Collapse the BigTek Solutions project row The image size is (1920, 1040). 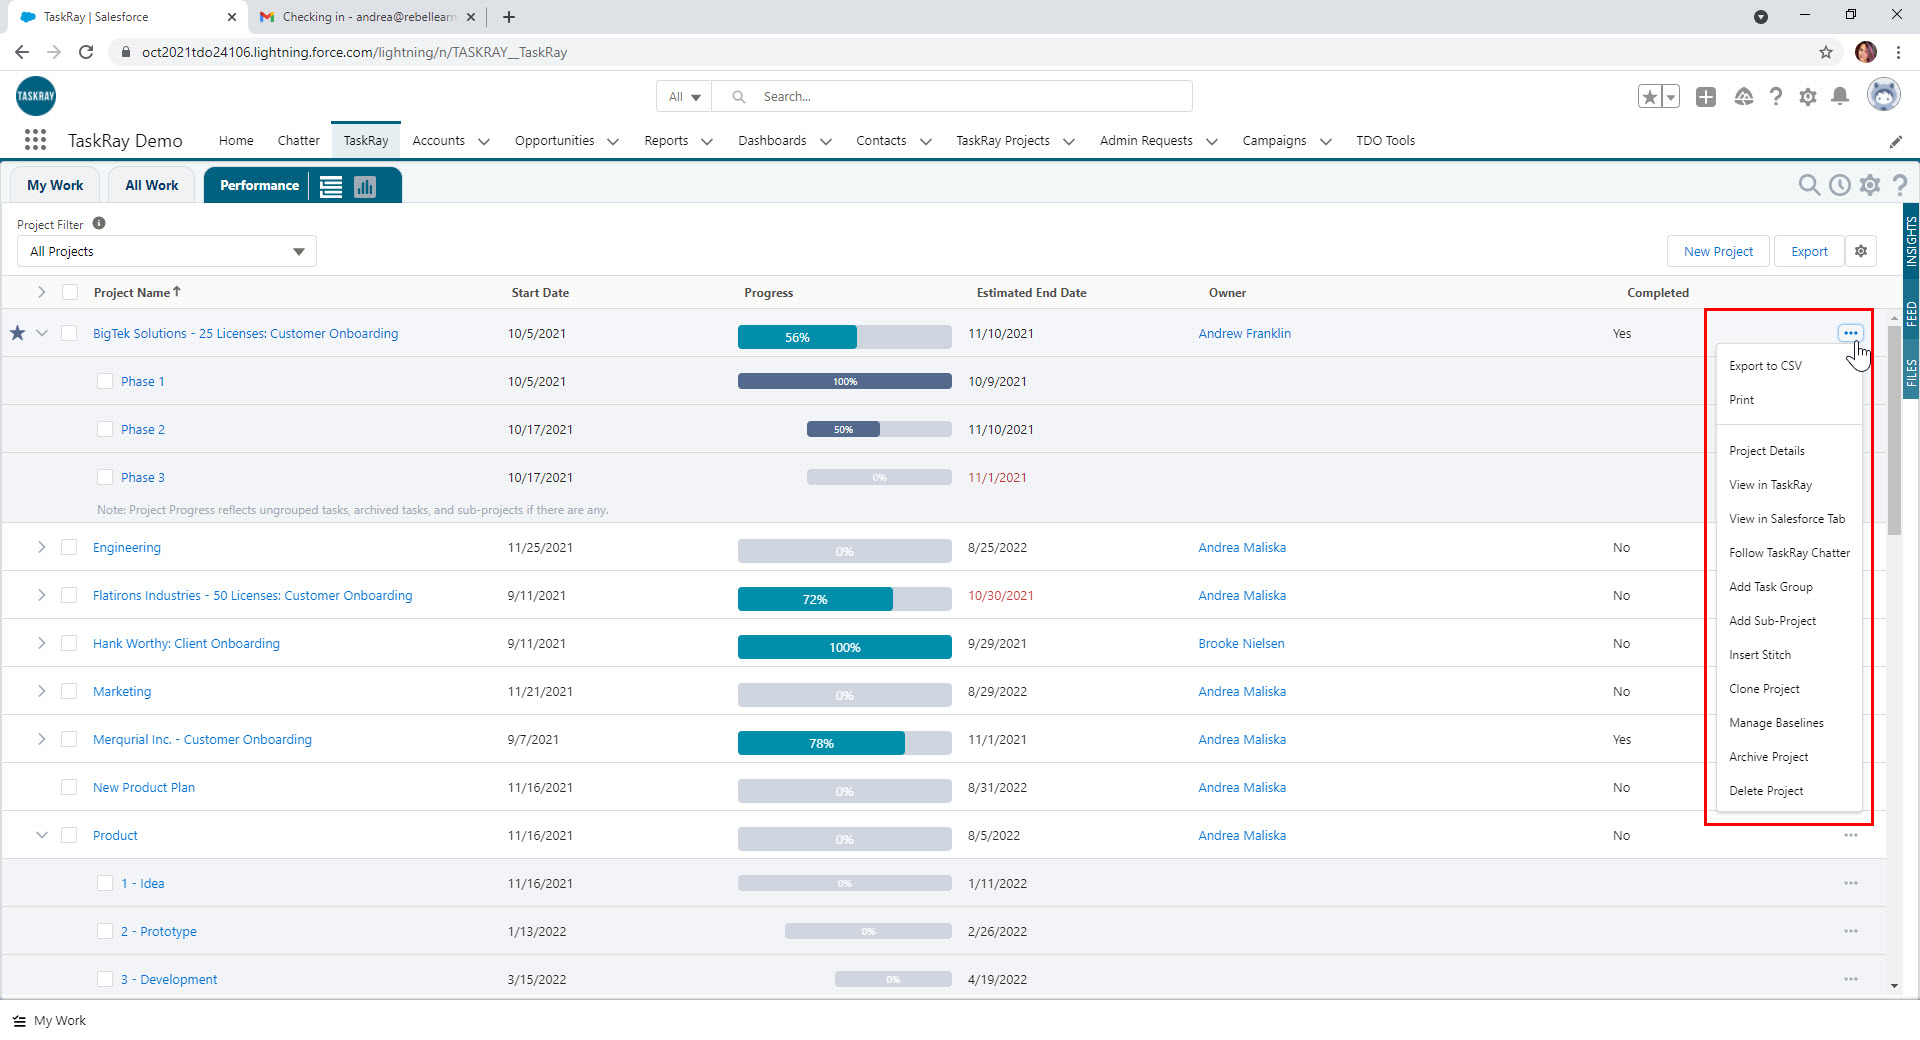point(42,333)
